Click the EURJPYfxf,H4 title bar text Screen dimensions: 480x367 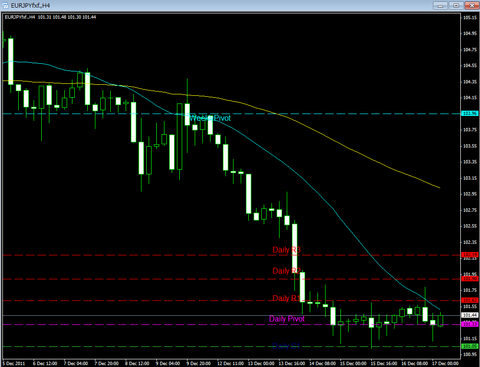tap(30, 6)
